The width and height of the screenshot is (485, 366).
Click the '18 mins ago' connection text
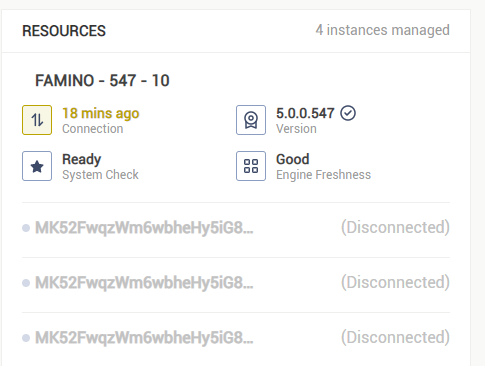101,113
